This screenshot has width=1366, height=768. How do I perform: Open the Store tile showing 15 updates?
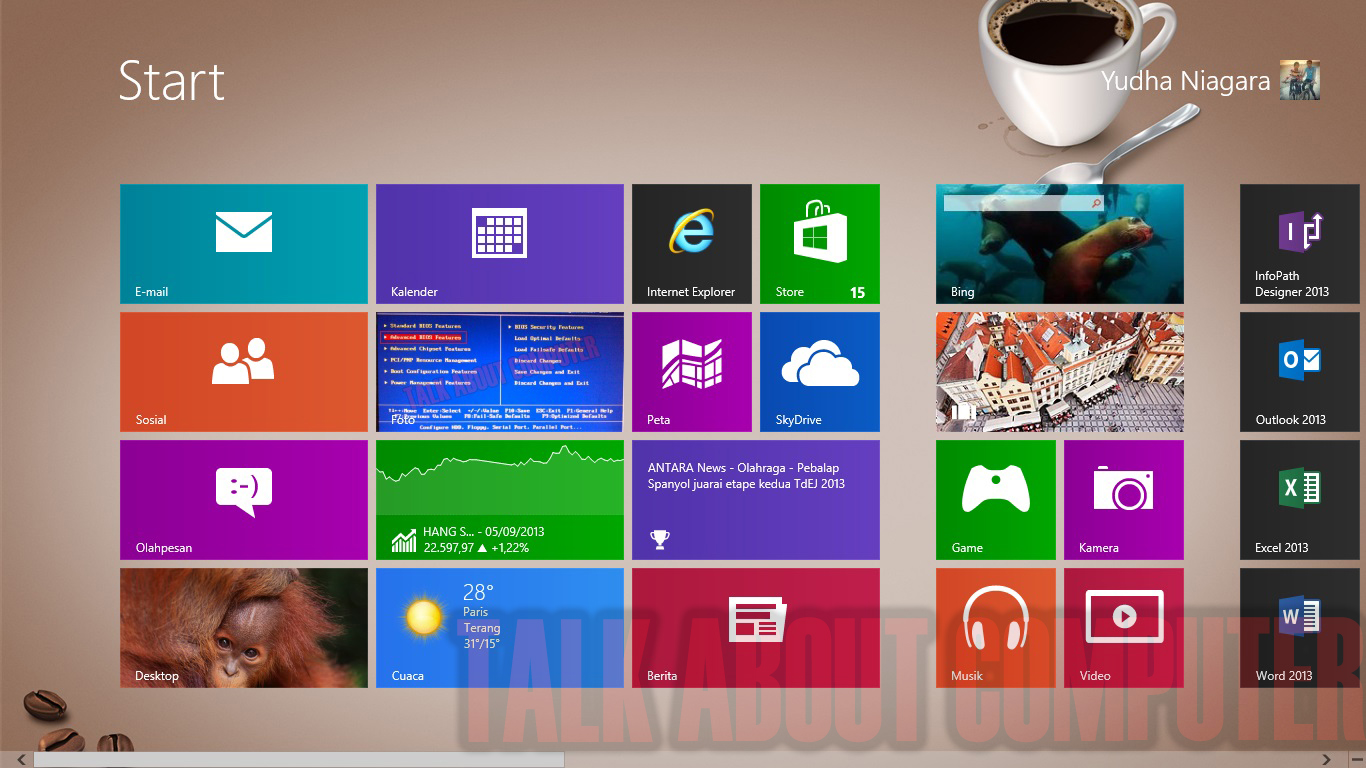(x=819, y=243)
